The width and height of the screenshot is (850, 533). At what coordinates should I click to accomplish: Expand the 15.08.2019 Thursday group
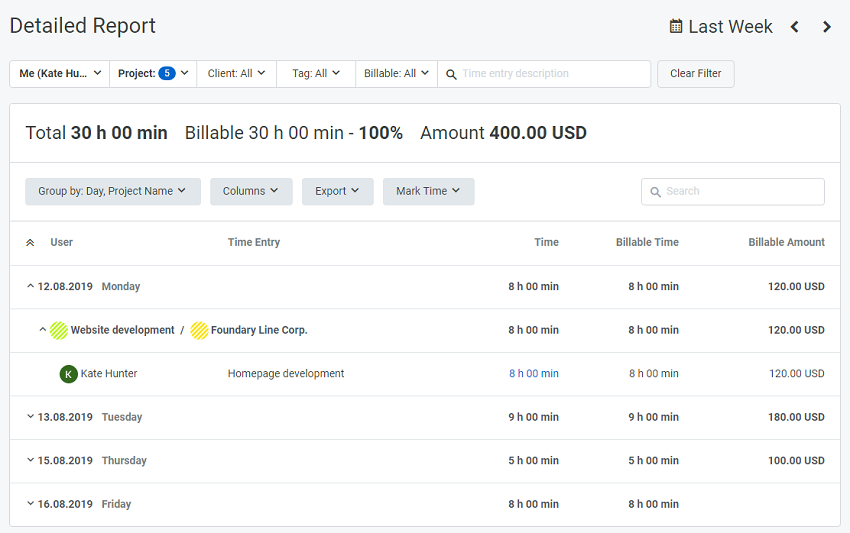tap(30, 460)
